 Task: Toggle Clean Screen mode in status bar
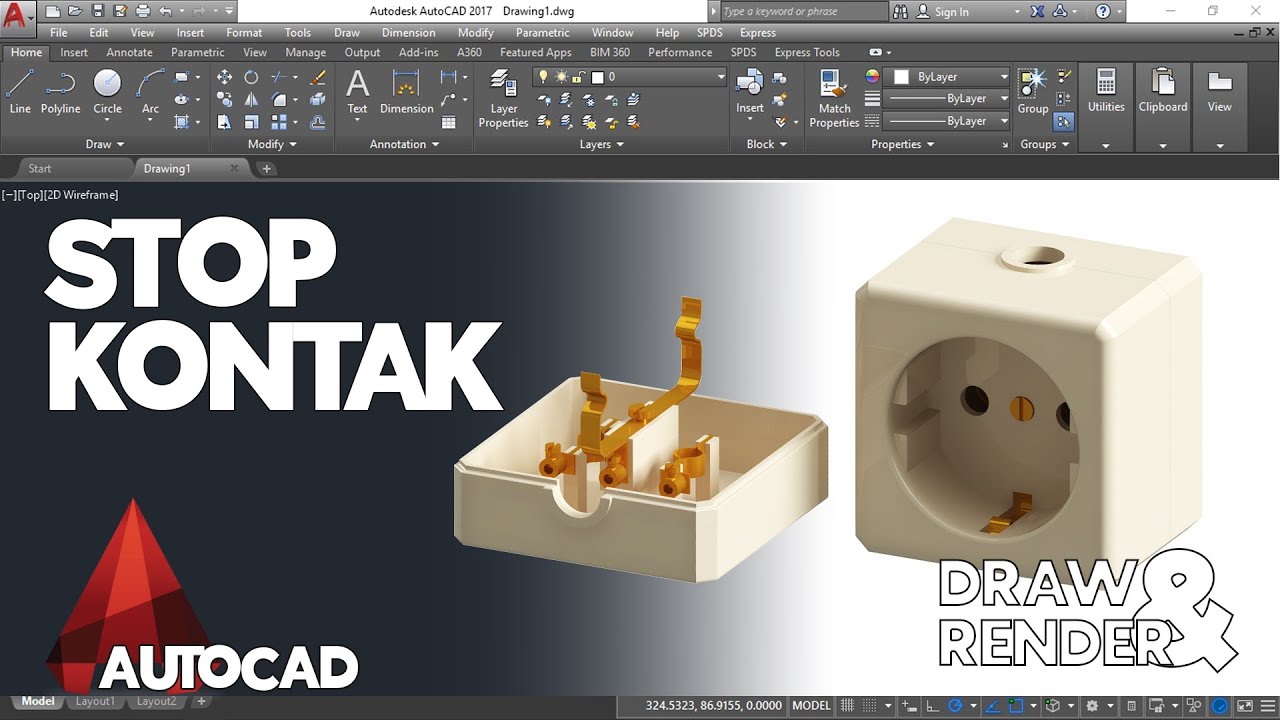[1243, 705]
